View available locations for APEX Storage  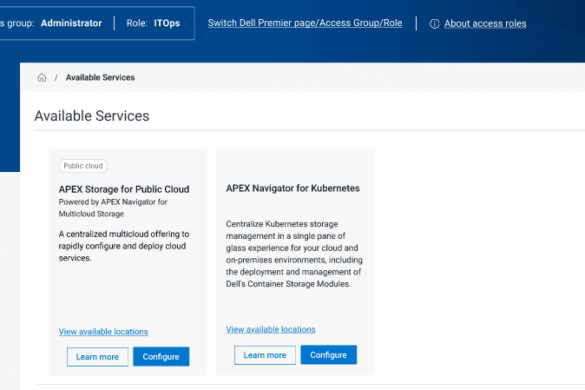pos(103,331)
